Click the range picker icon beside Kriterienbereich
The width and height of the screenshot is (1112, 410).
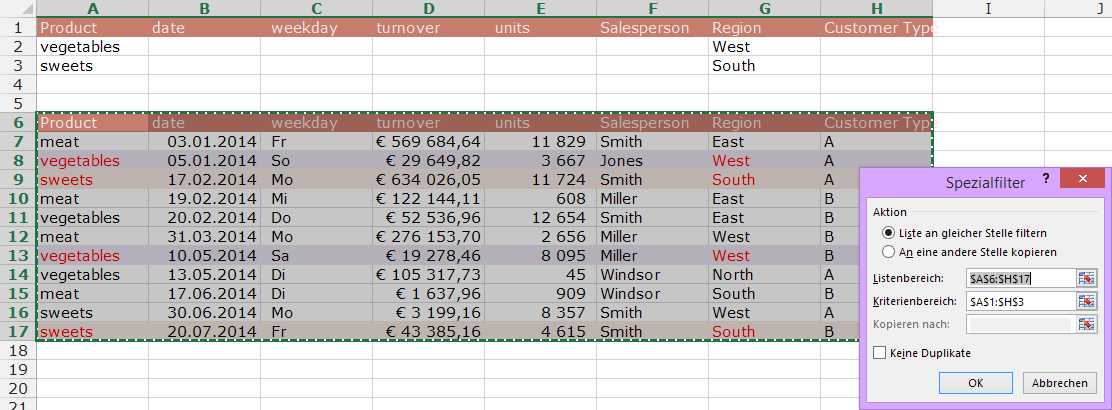coord(1086,301)
